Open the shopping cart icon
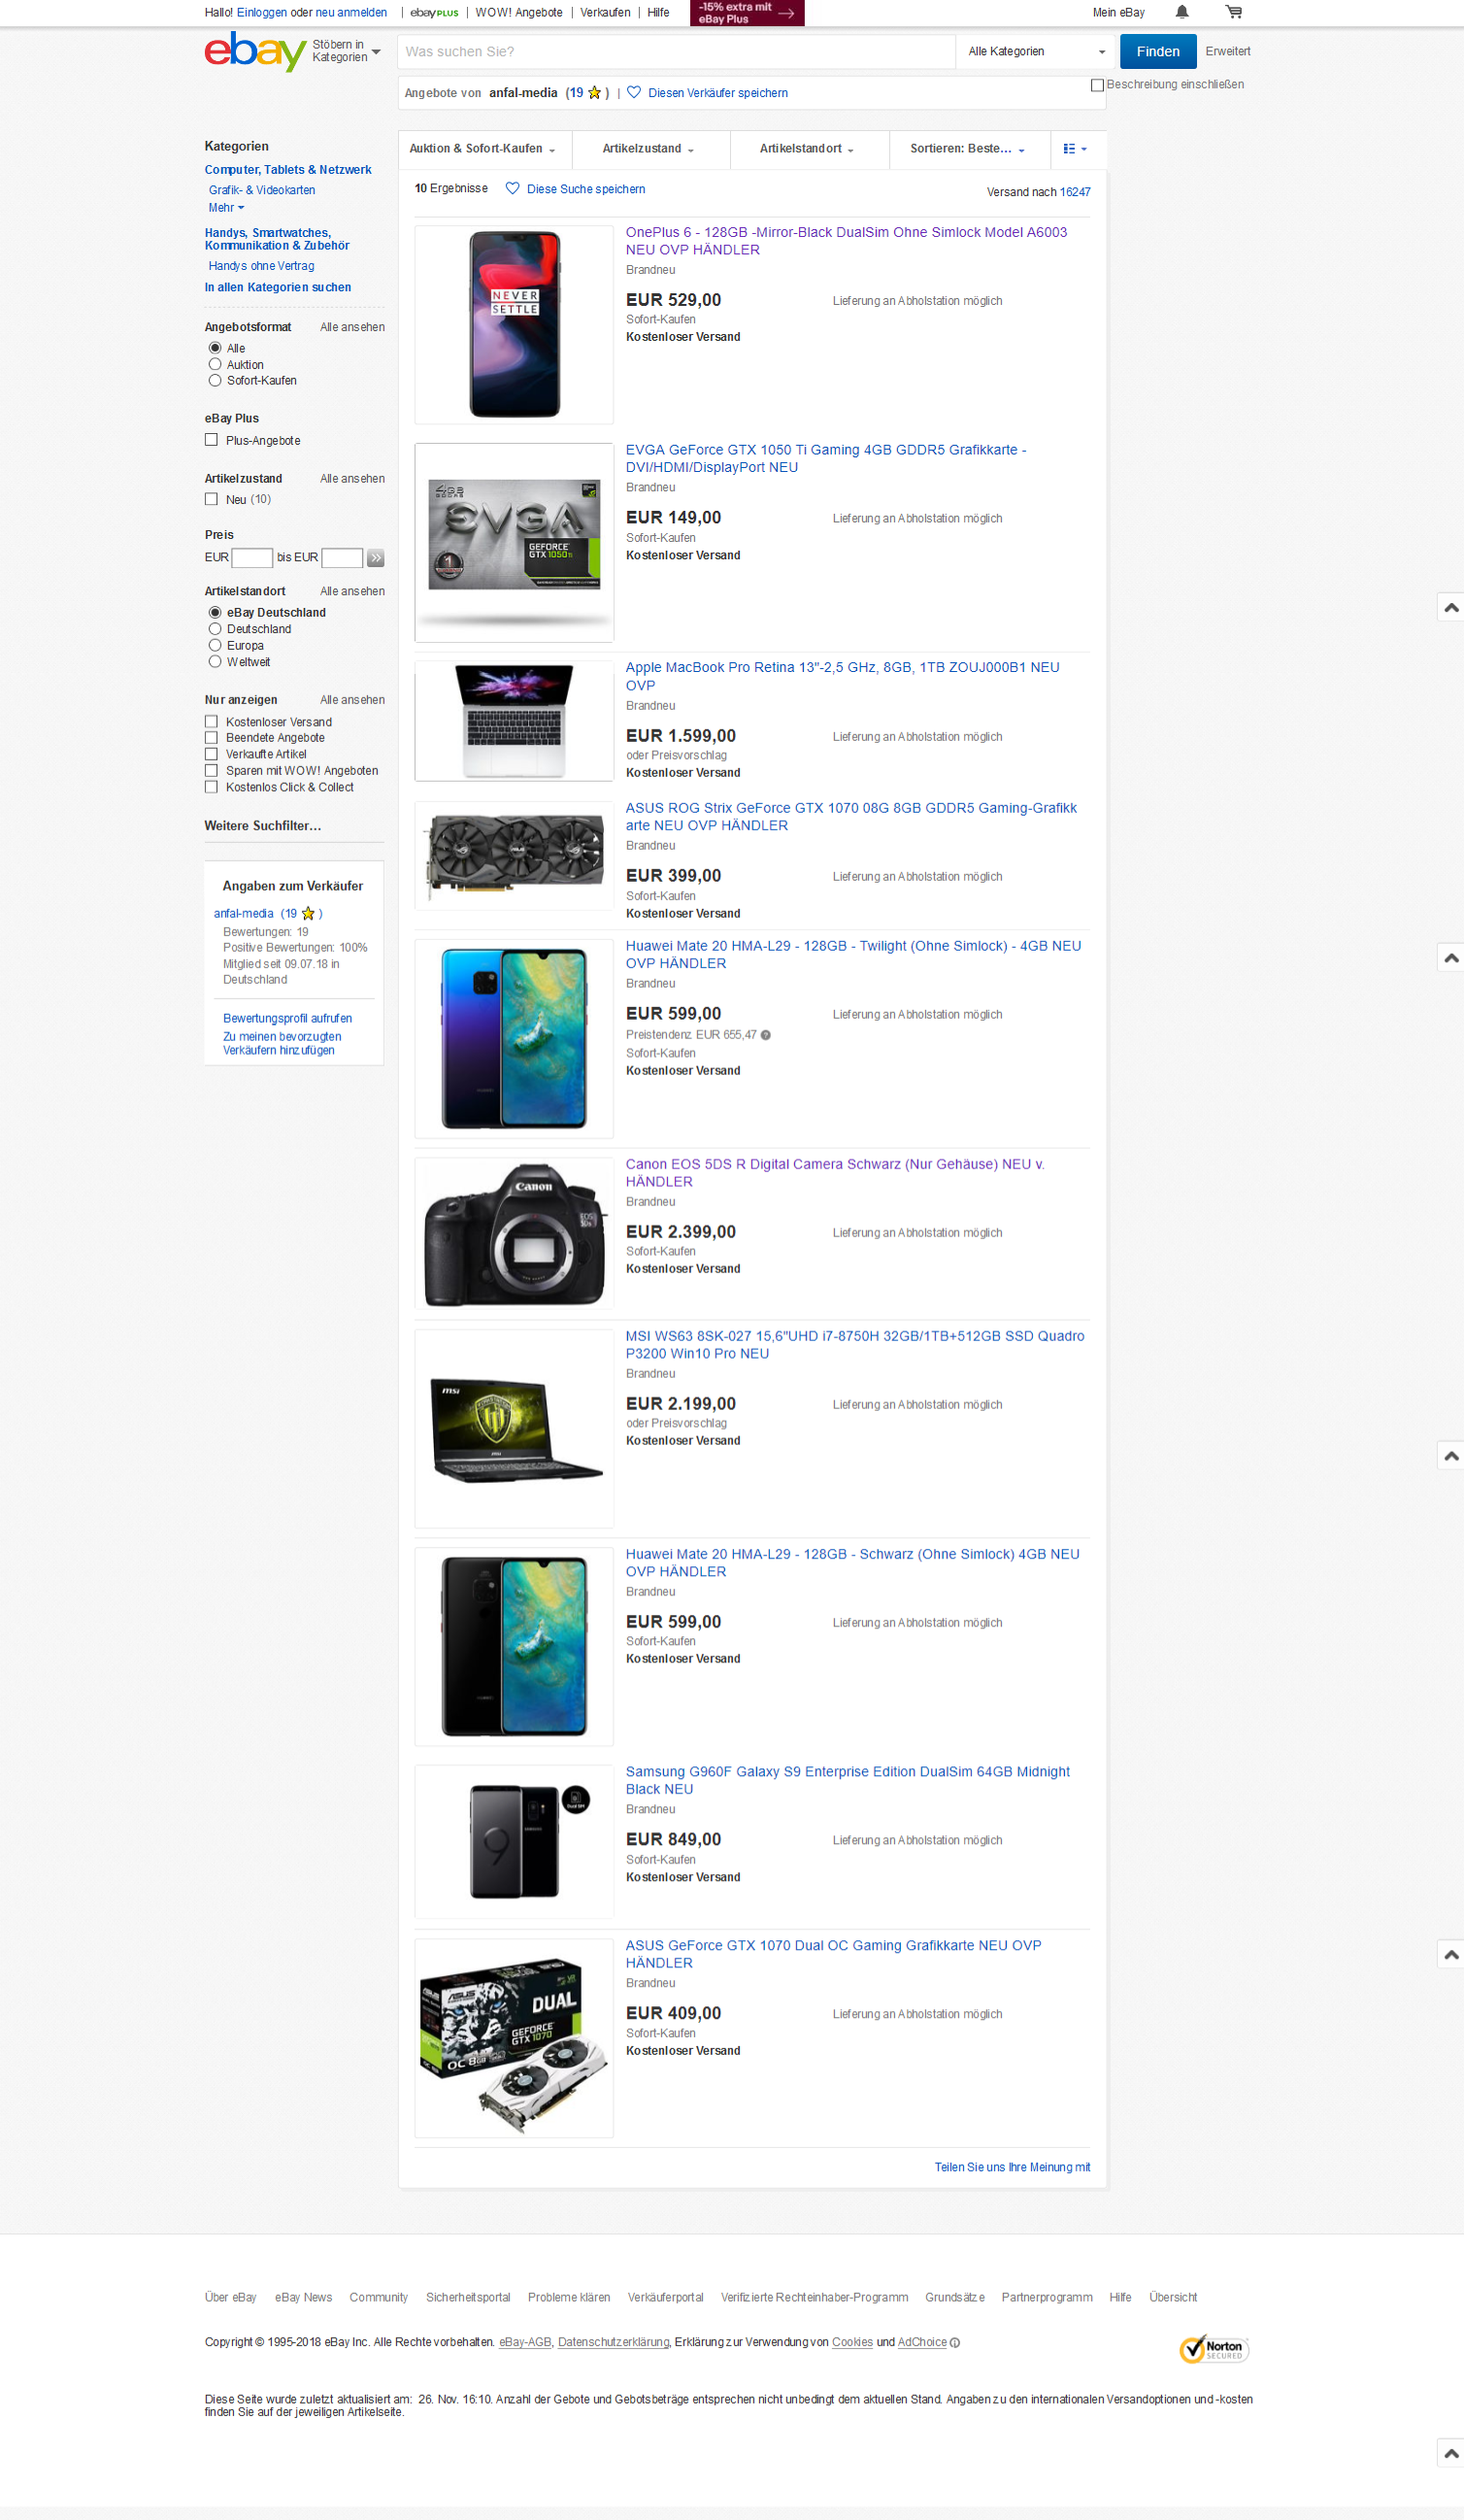This screenshot has width=1464, height=2520. [x=1234, y=12]
